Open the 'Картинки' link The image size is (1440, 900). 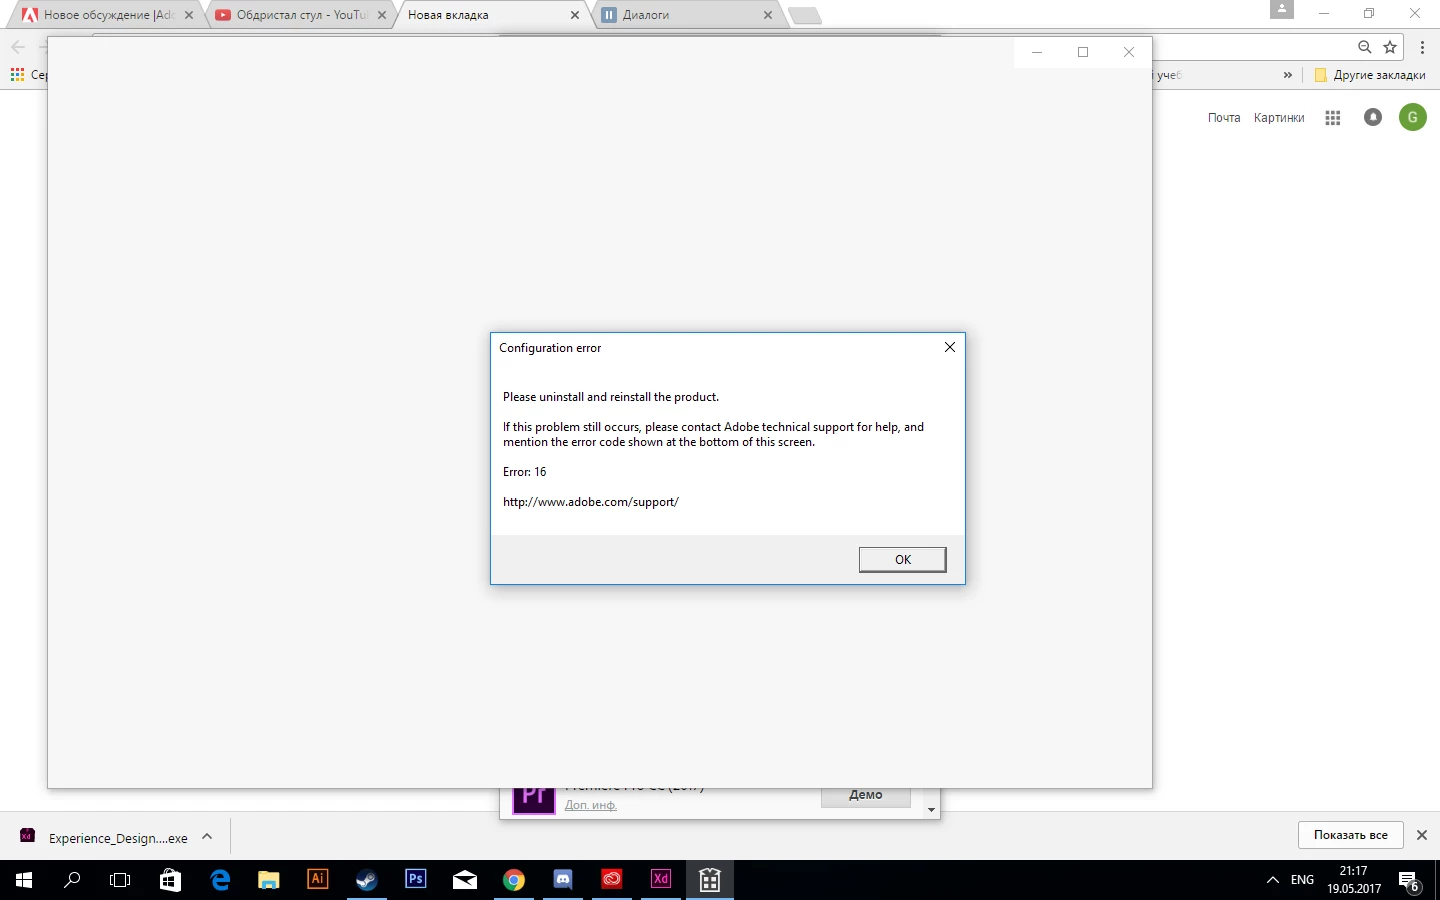tap(1279, 118)
